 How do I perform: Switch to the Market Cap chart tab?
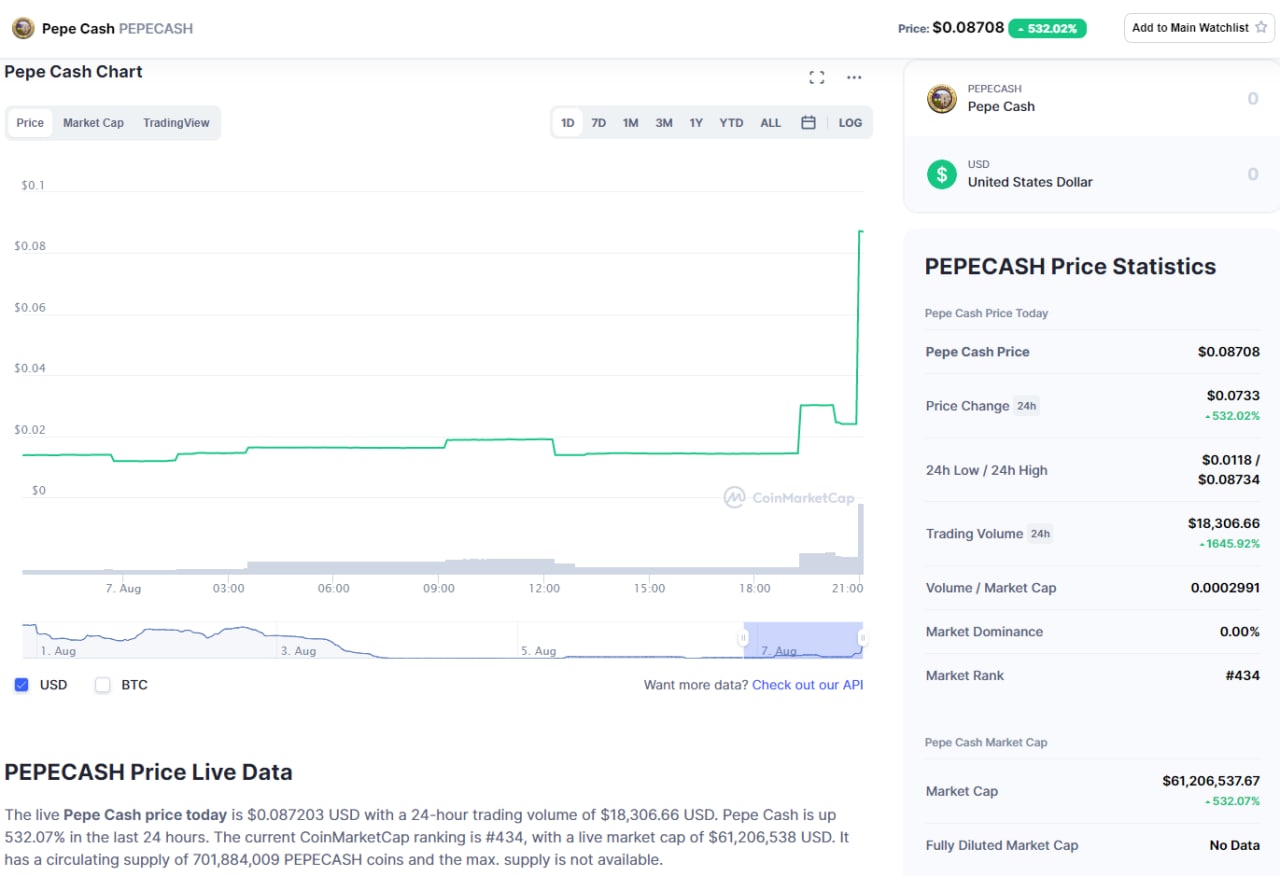click(93, 123)
